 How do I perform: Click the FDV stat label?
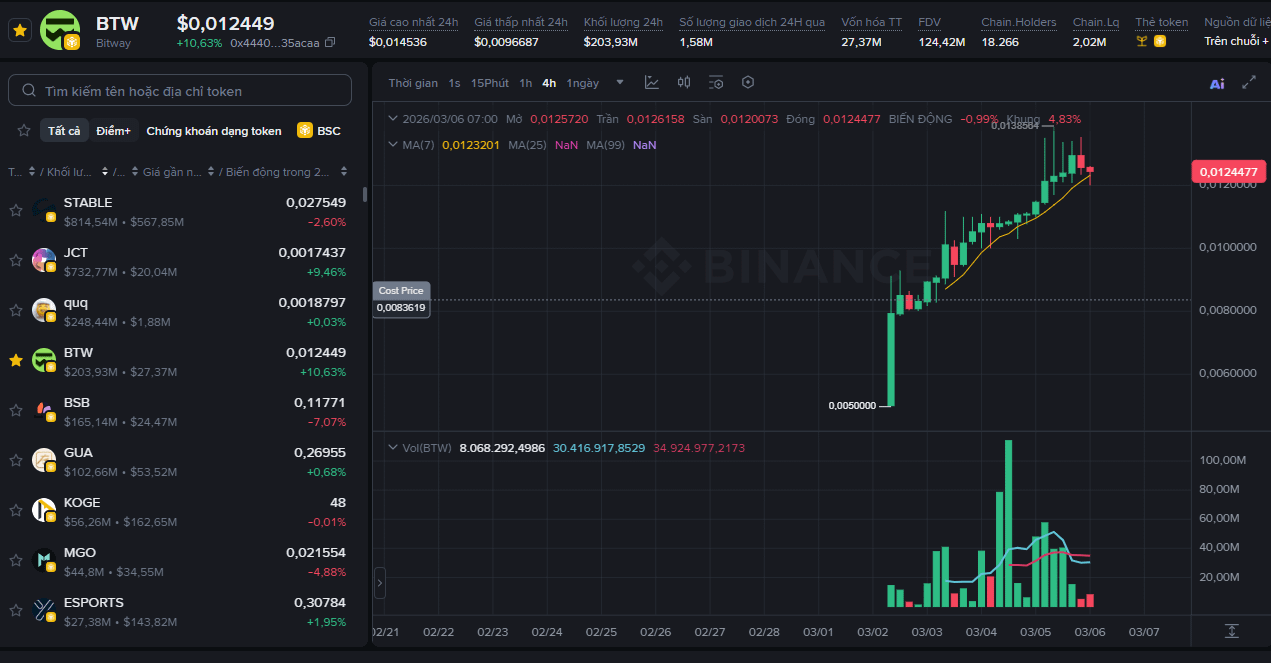point(929,22)
